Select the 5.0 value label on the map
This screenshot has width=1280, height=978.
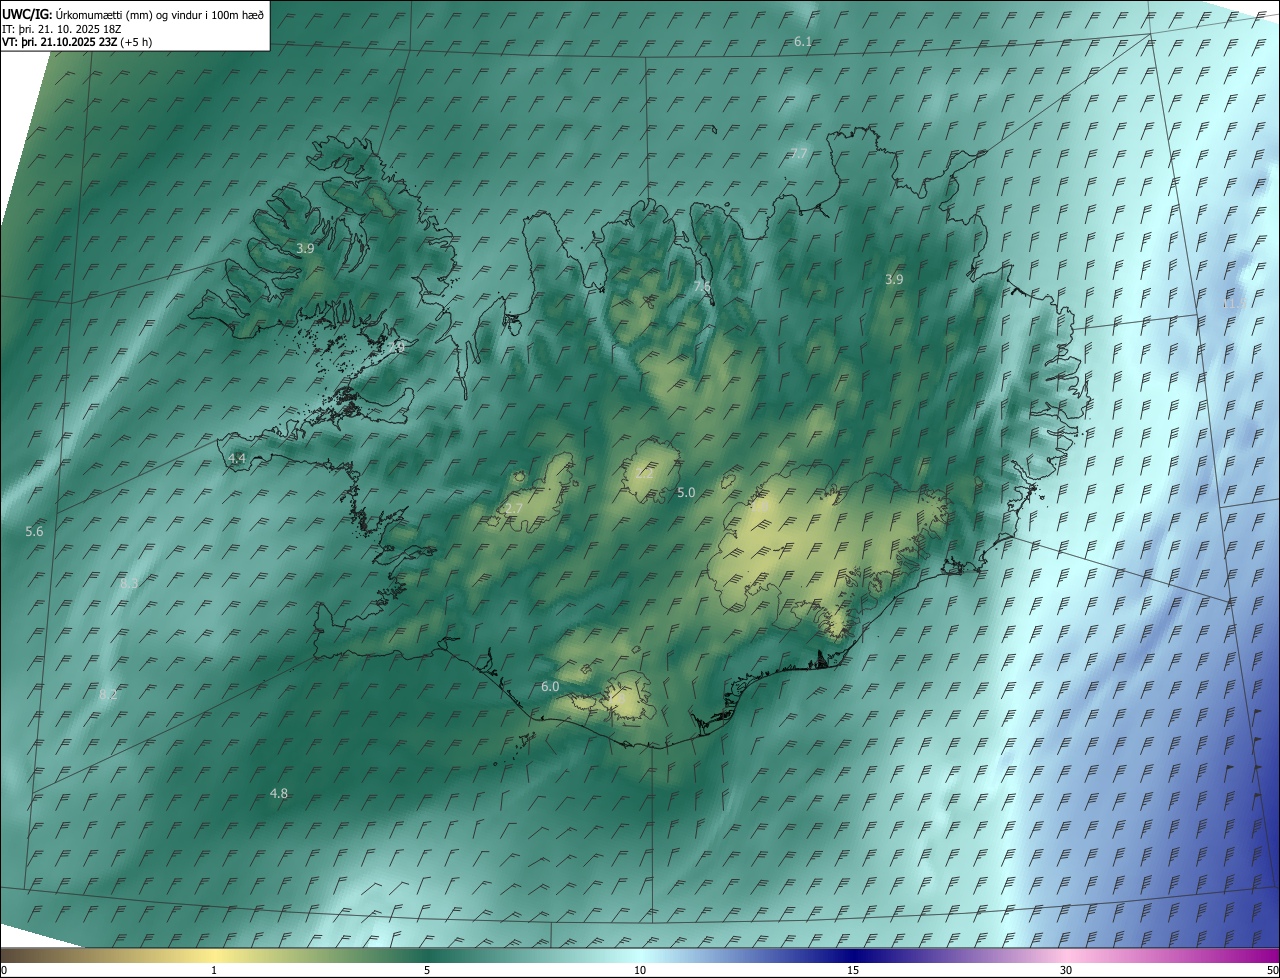click(686, 493)
